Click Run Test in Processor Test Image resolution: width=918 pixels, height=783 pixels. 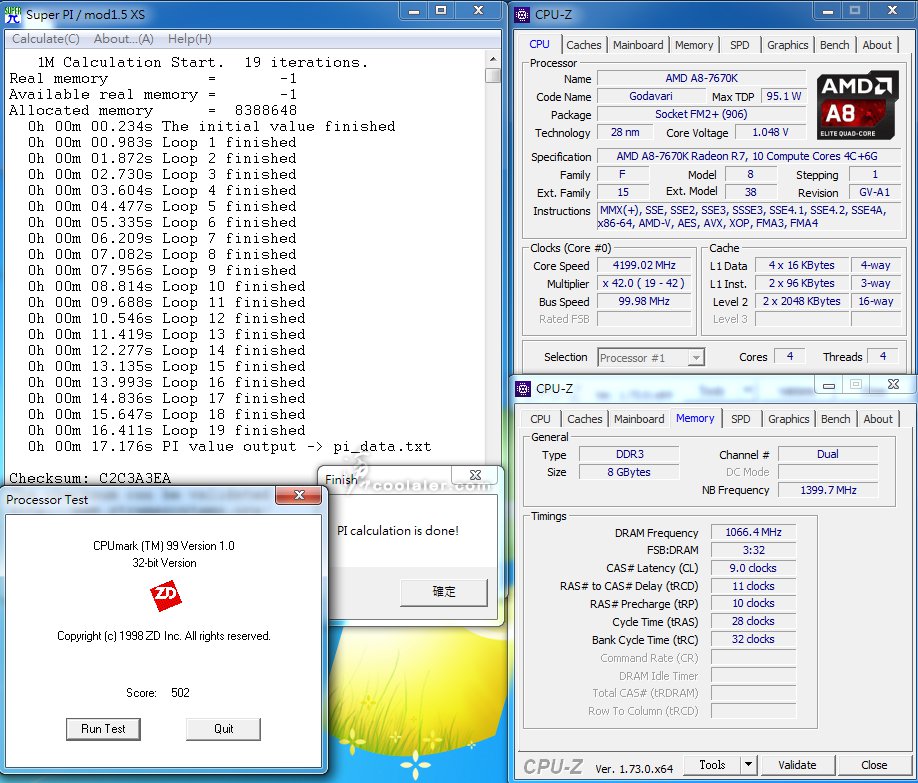pos(103,729)
